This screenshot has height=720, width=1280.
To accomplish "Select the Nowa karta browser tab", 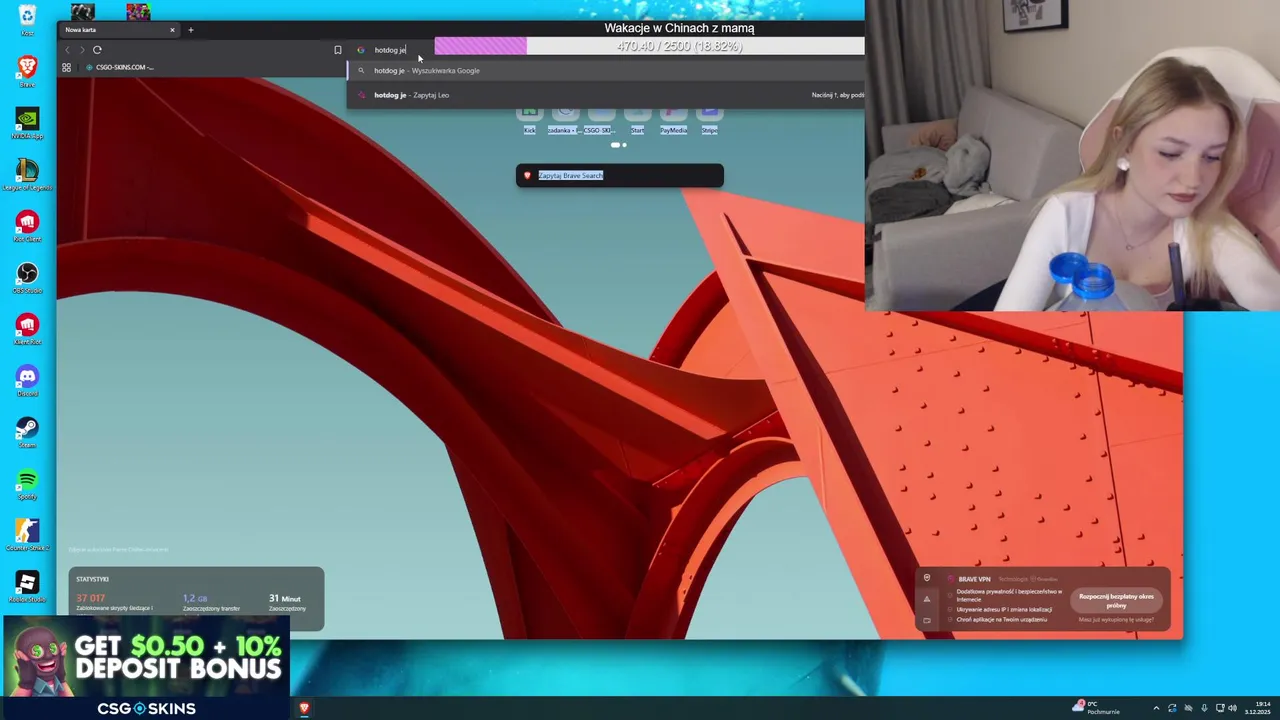I will coord(118,30).
